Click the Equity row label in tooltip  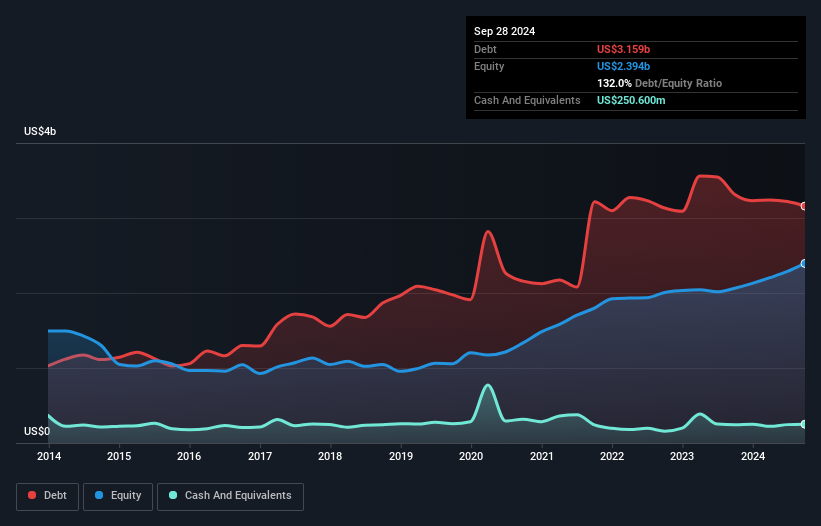489,66
